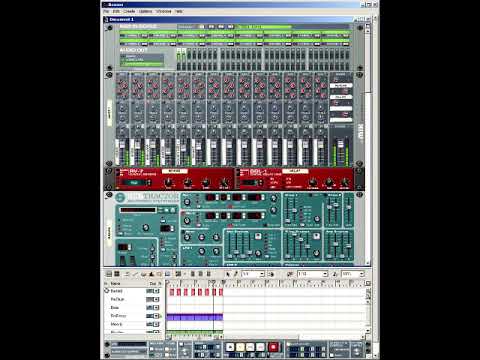Show the Drum lane in sequencer
This screenshot has height=360, width=480.
pyautogui.click(x=143, y=274)
